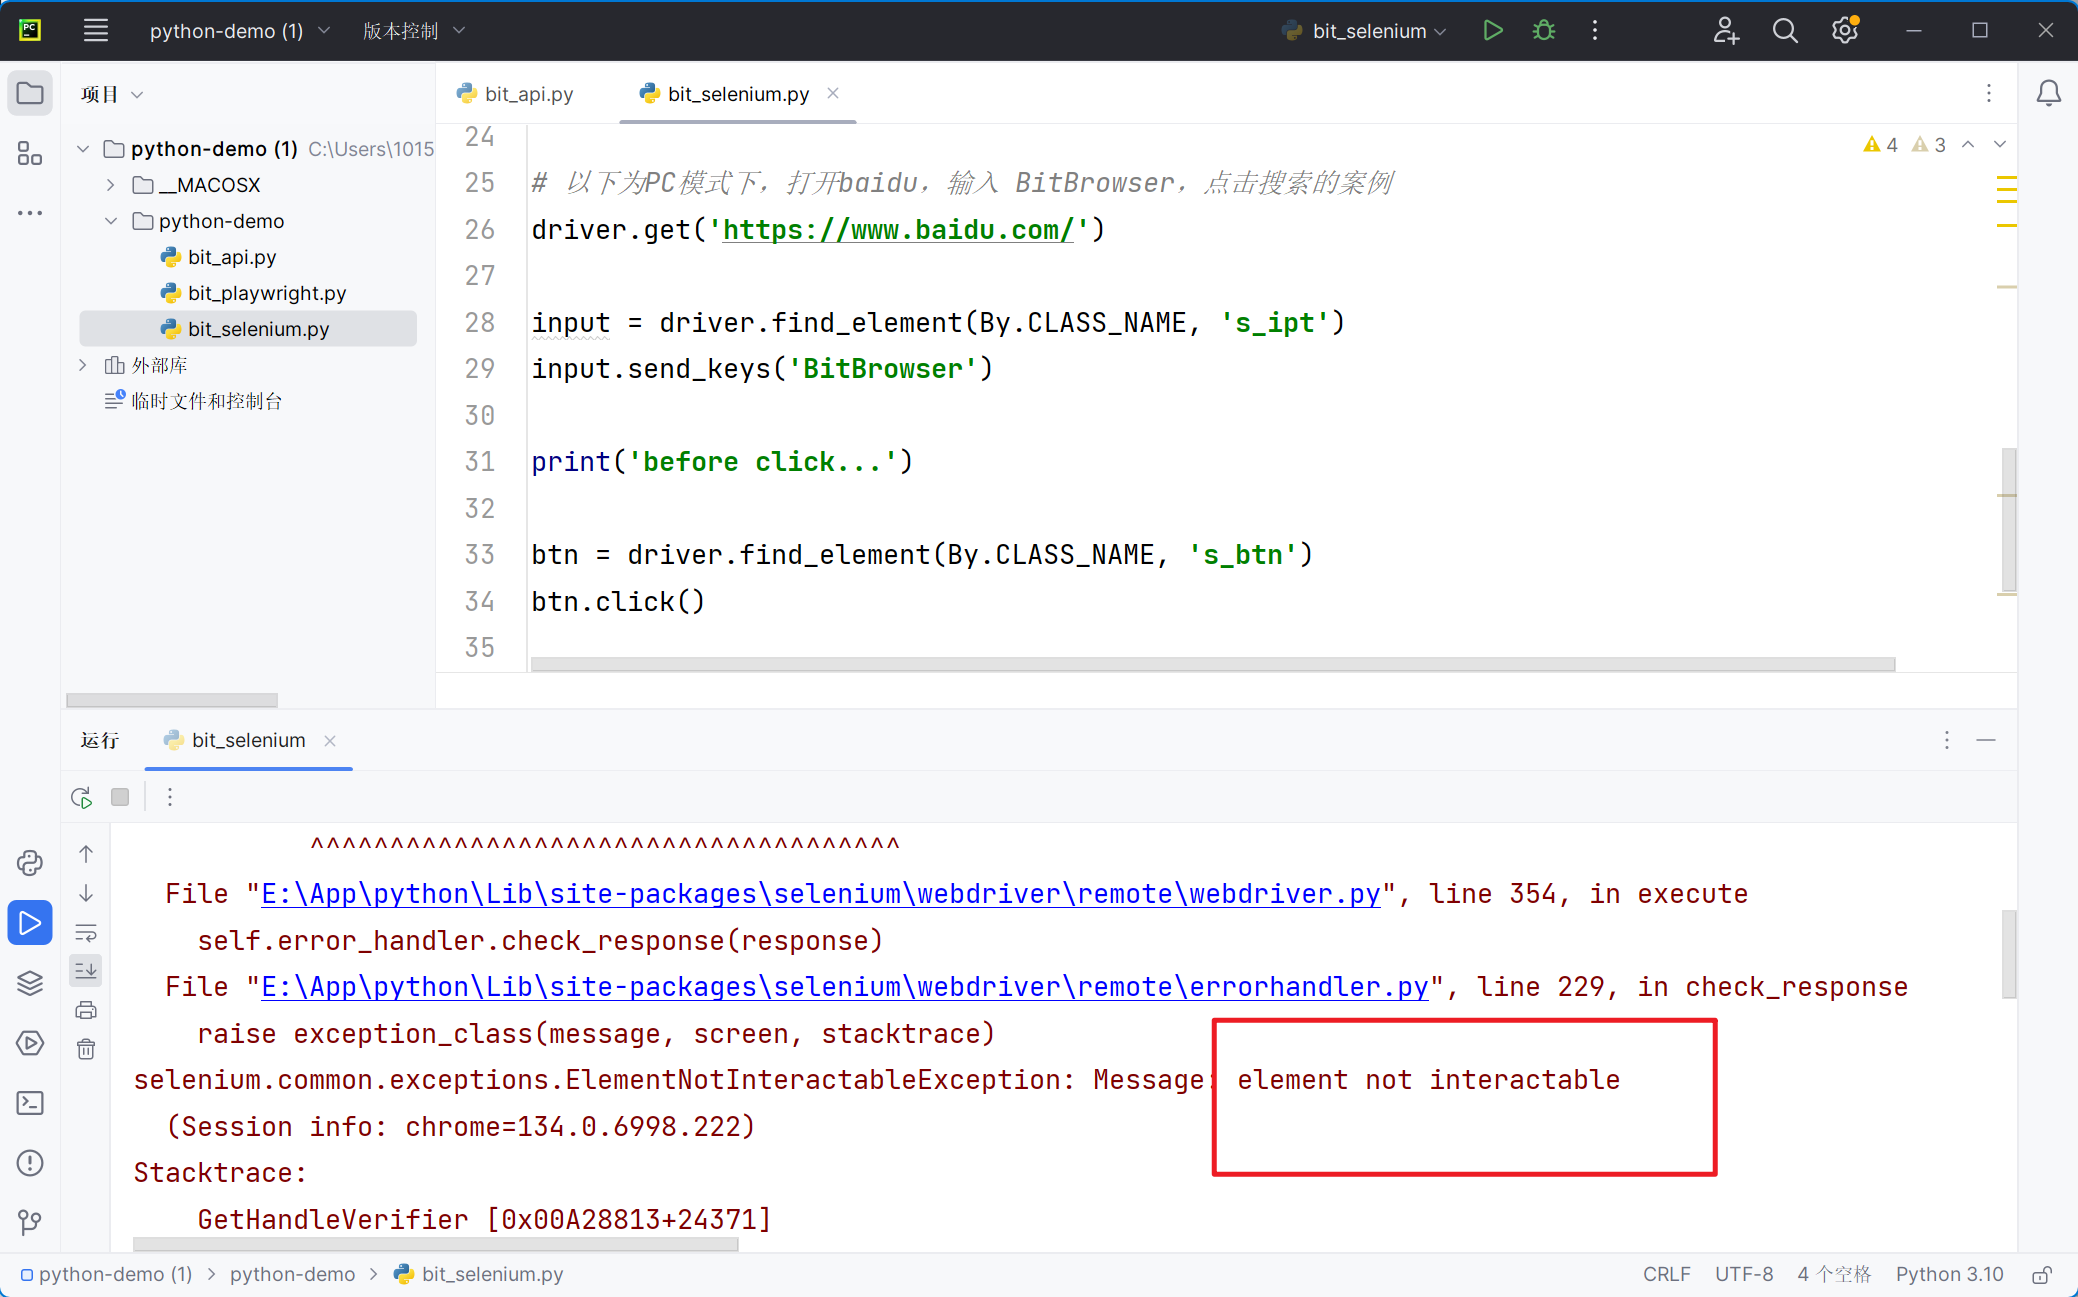
Task: Click the baidu URL in code
Action: 898,230
